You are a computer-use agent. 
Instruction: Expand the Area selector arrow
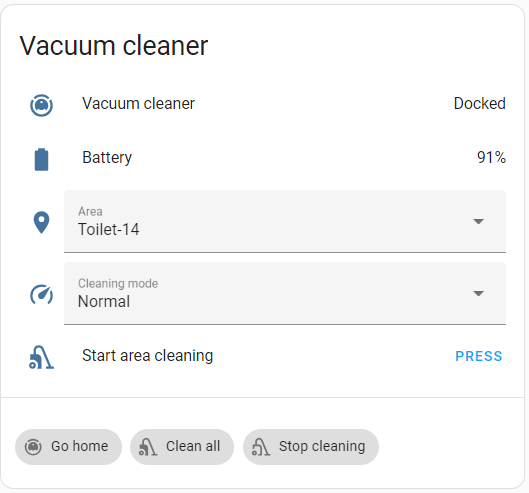(x=478, y=221)
